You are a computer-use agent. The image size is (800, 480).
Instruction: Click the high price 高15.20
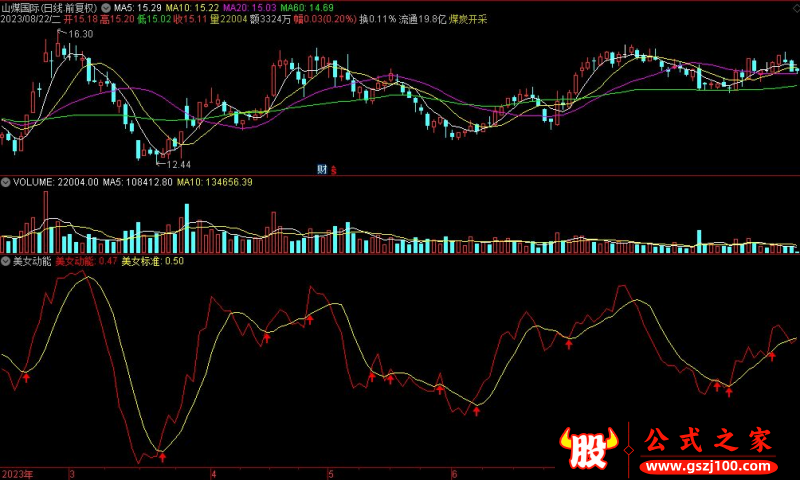[x=117, y=19]
